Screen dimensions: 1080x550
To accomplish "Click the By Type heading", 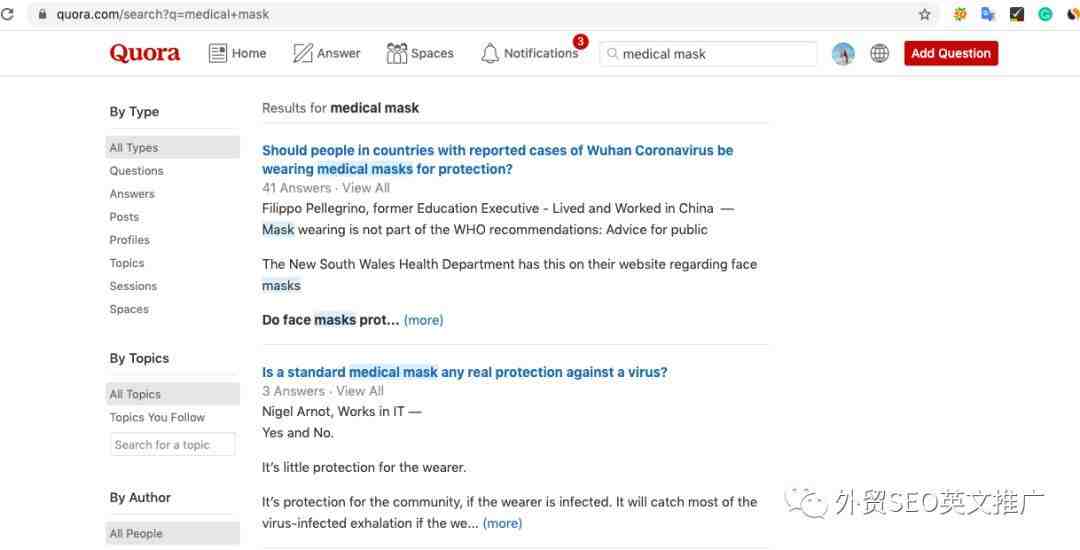I will 134,112.
